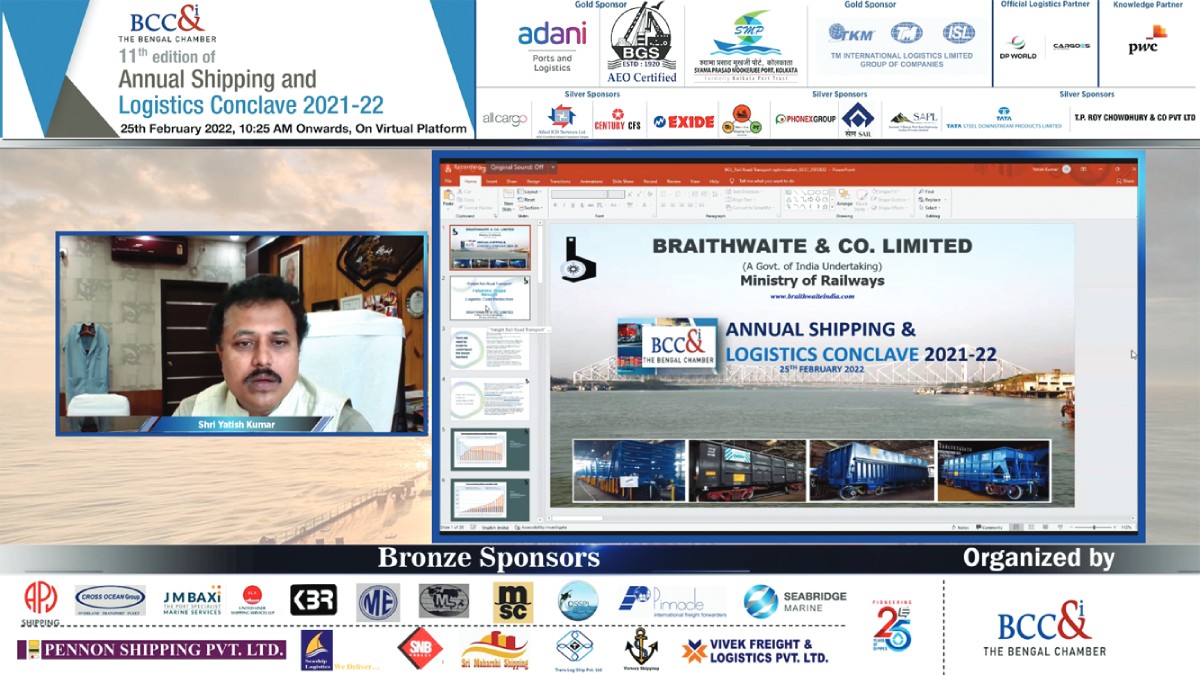Open the Review ribbon tab
Screen dimensions: 1200x675
[x=674, y=181]
